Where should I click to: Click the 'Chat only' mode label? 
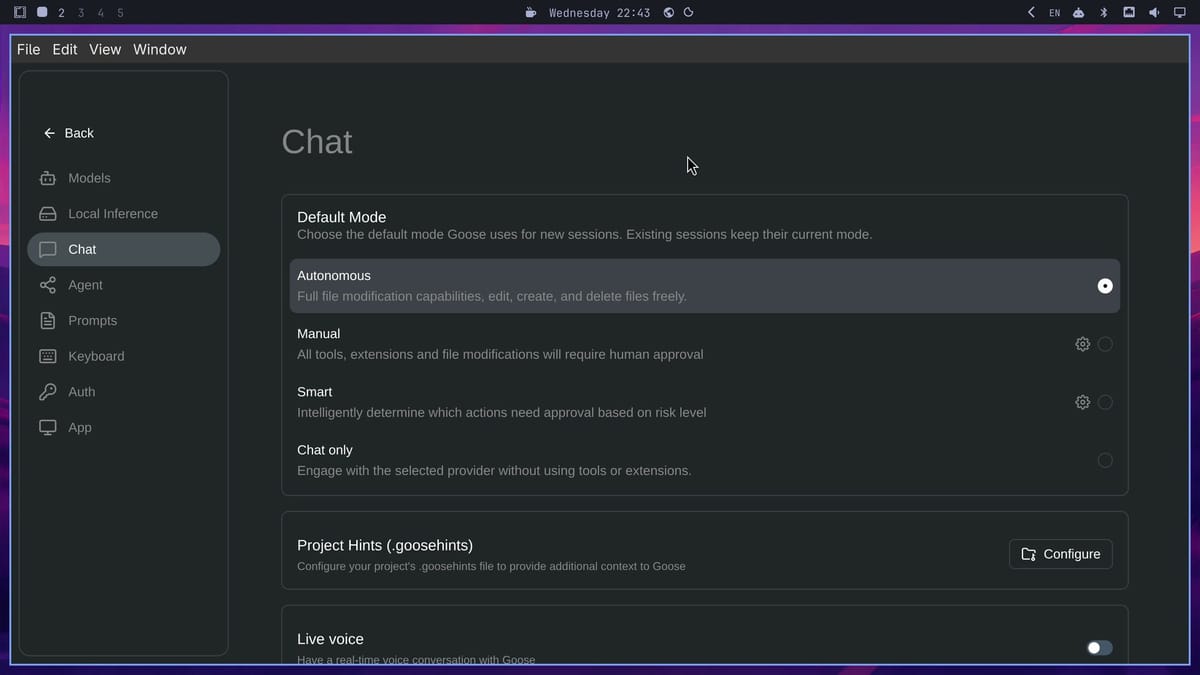(325, 450)
